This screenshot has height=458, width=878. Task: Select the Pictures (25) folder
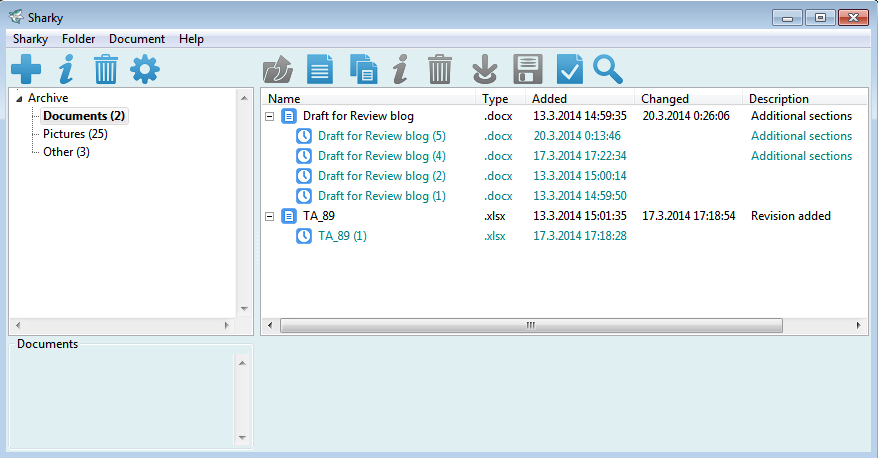[x=75, y=134]
